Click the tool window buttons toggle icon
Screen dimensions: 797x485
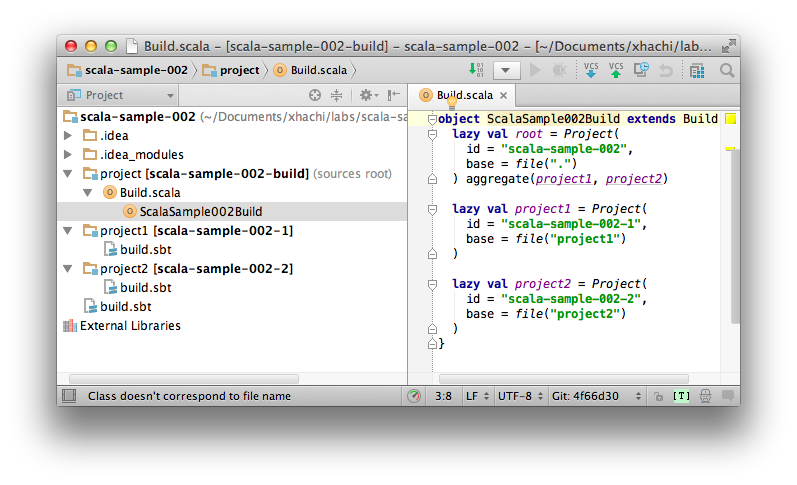click(69, 396)
